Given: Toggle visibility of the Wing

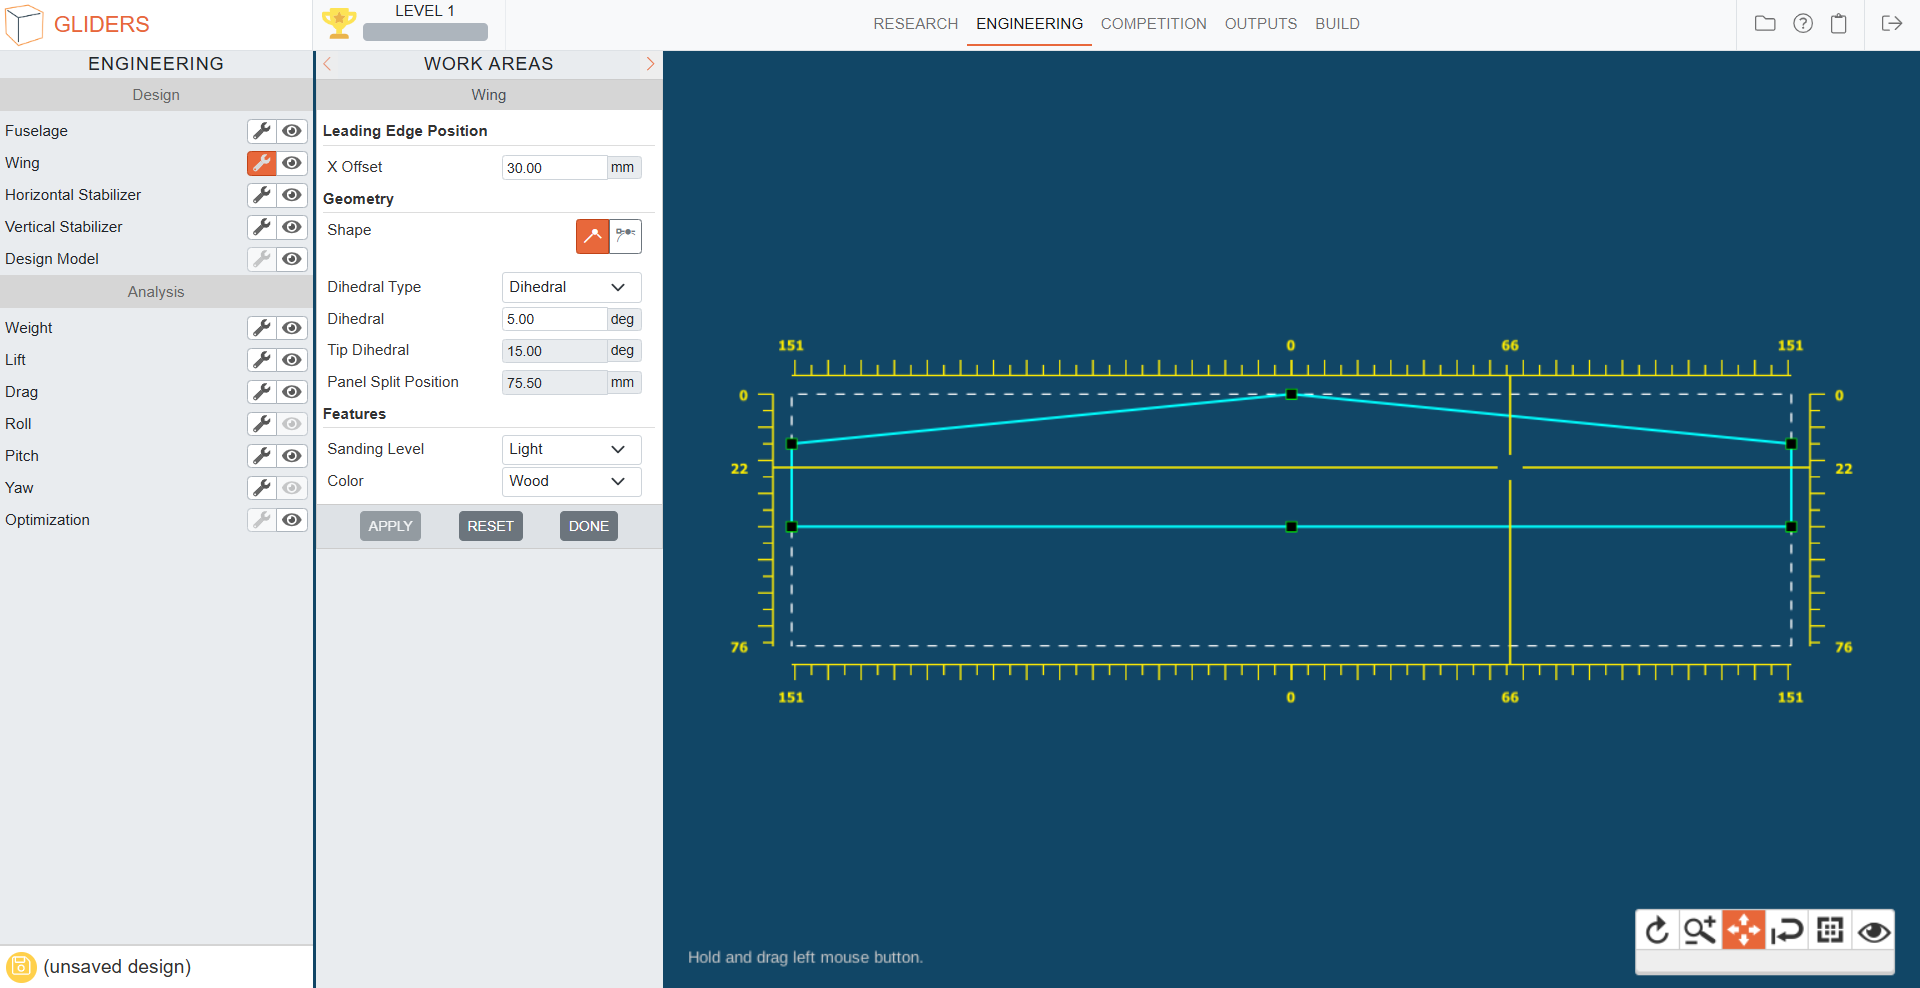Looking at the screenshot, I should pos(292,163).
